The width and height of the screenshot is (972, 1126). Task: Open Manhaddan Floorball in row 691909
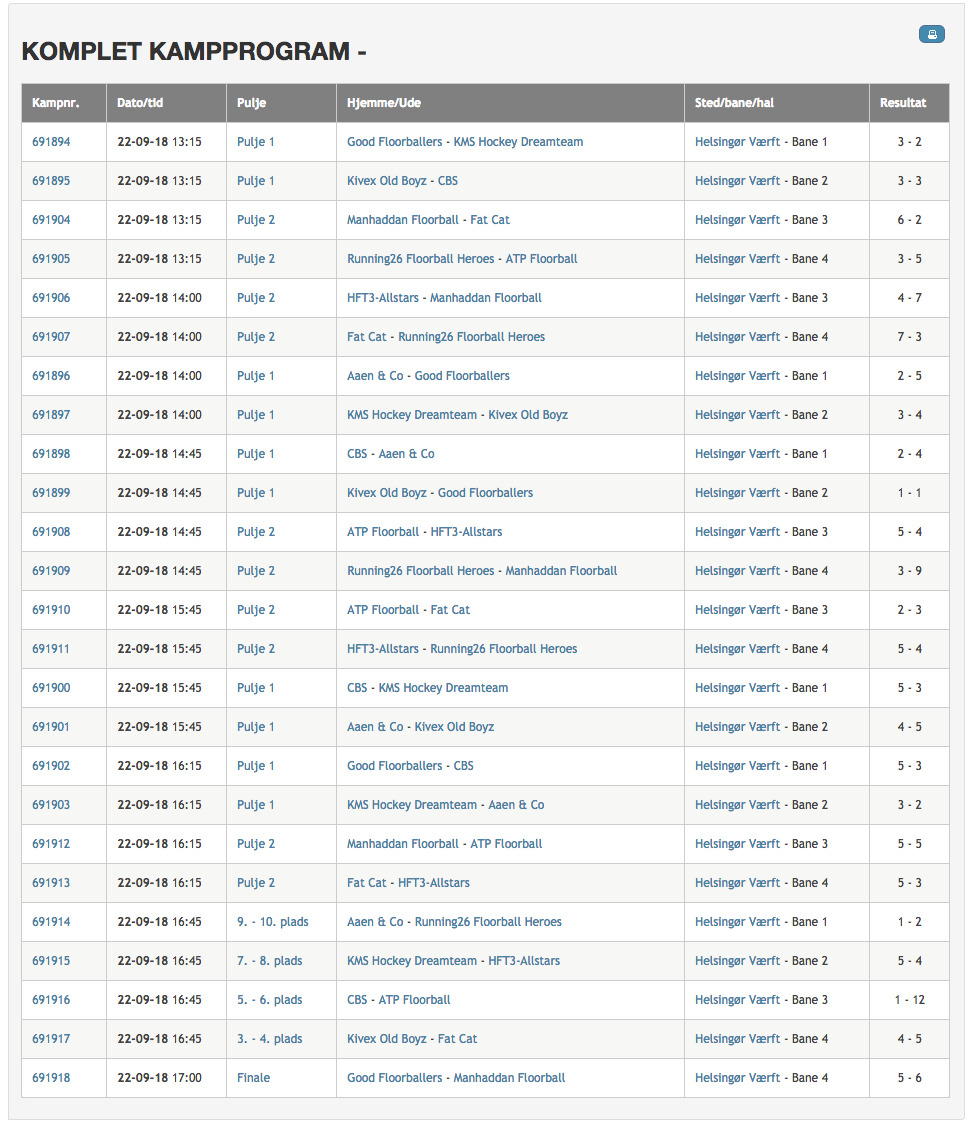561,571
